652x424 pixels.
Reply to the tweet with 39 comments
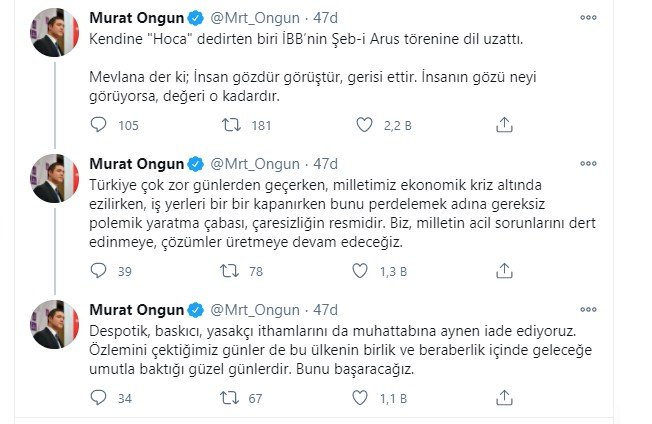pyautogui.click(x=98, y=271)
